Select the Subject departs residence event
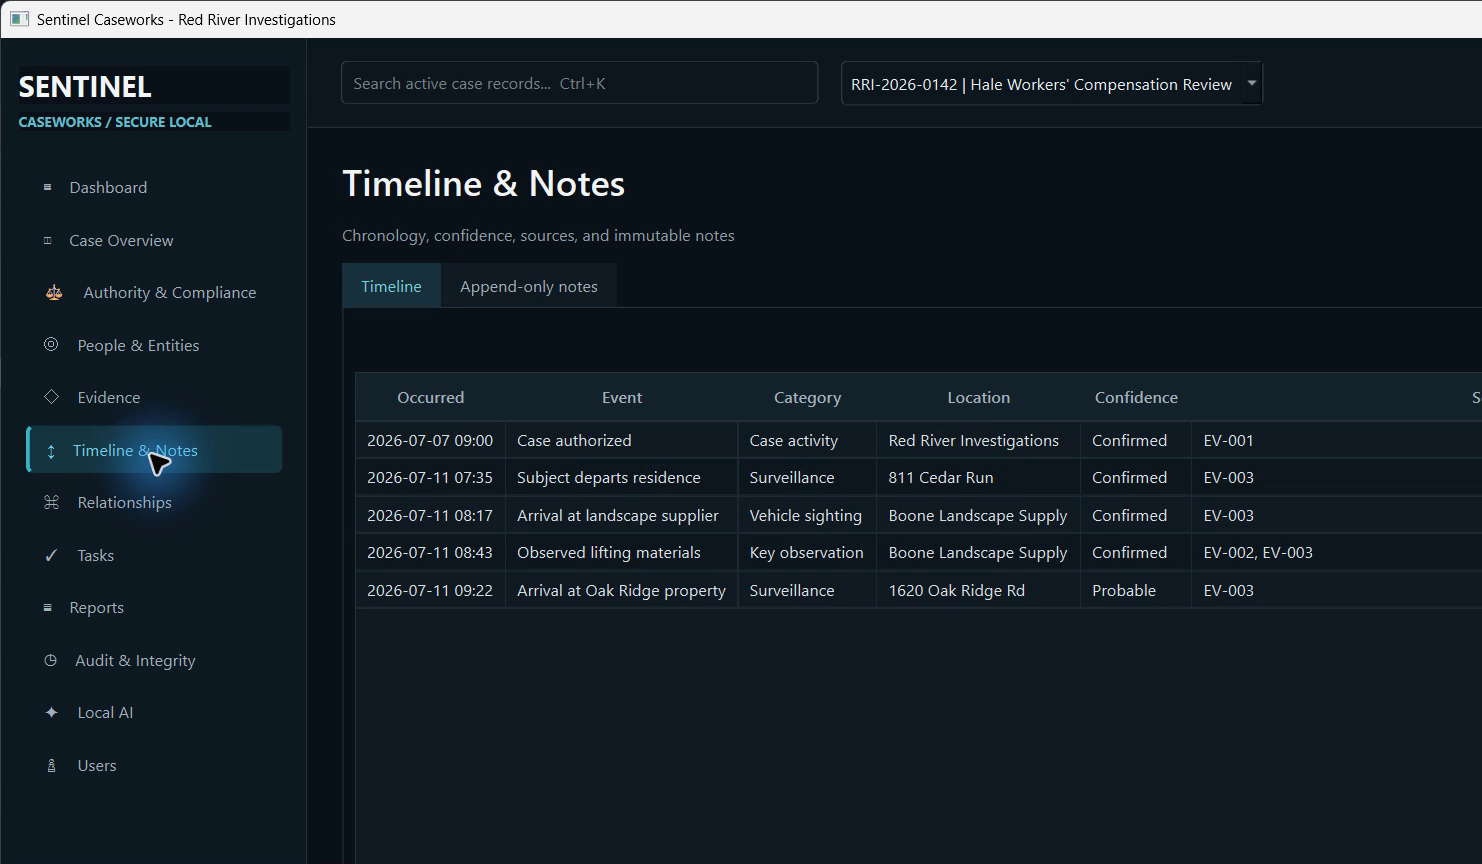Image resolution: width=1482 pixels, height=864 pixels. click(621, 478)
